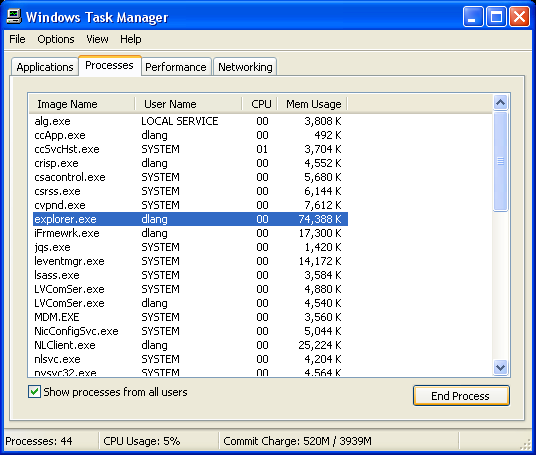The height and width of the screenshot is (455, 536).
Task: Select the jqs.exe process
Action: click(190, 247)
